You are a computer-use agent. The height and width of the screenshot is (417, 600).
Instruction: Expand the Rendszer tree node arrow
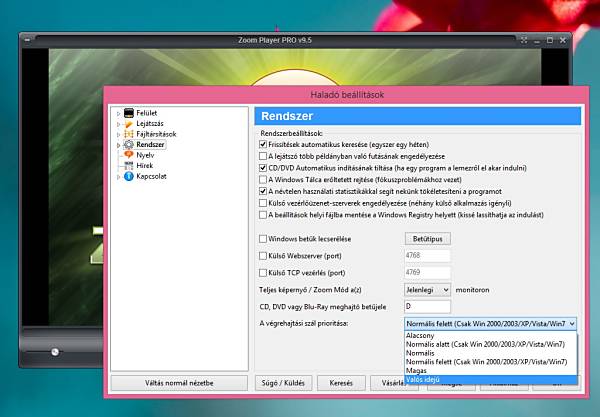click(119, 145)
